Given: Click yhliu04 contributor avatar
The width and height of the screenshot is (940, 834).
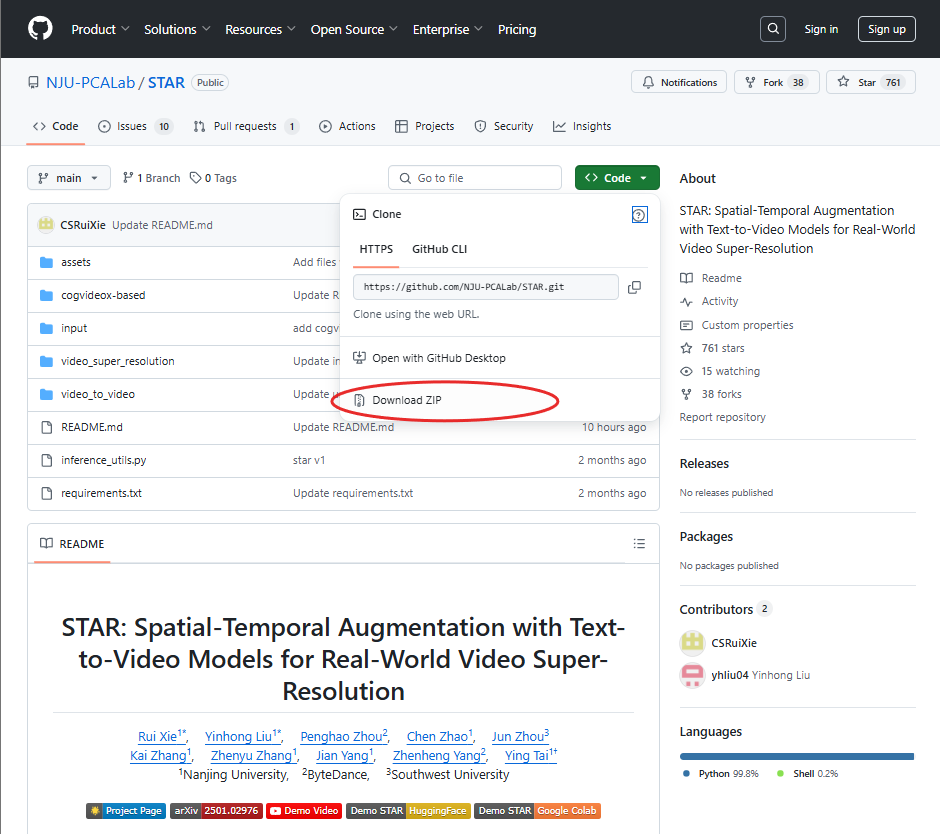Looking at the screenshot, I should [x=692, y=675].
